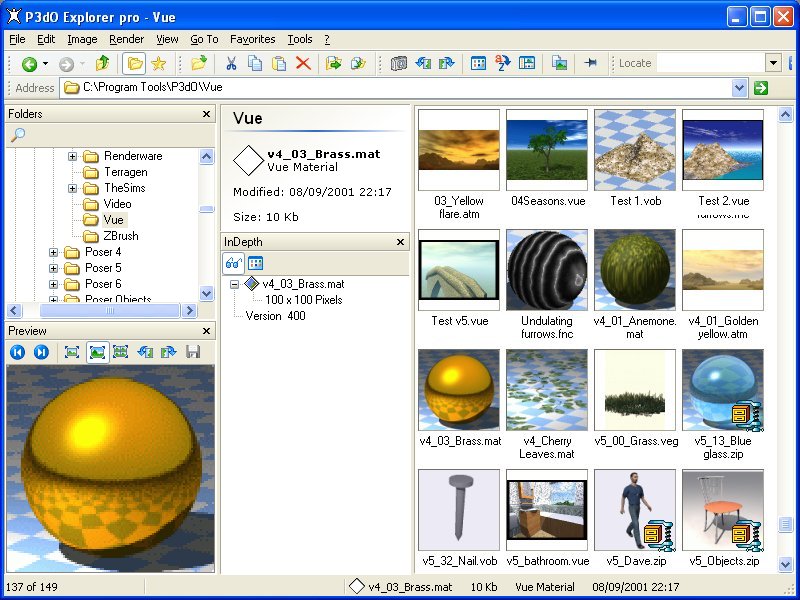This screenshot has width=800, height=600.
Task: Expand the Poser 4 folder node
Action: tap(53, 252)
